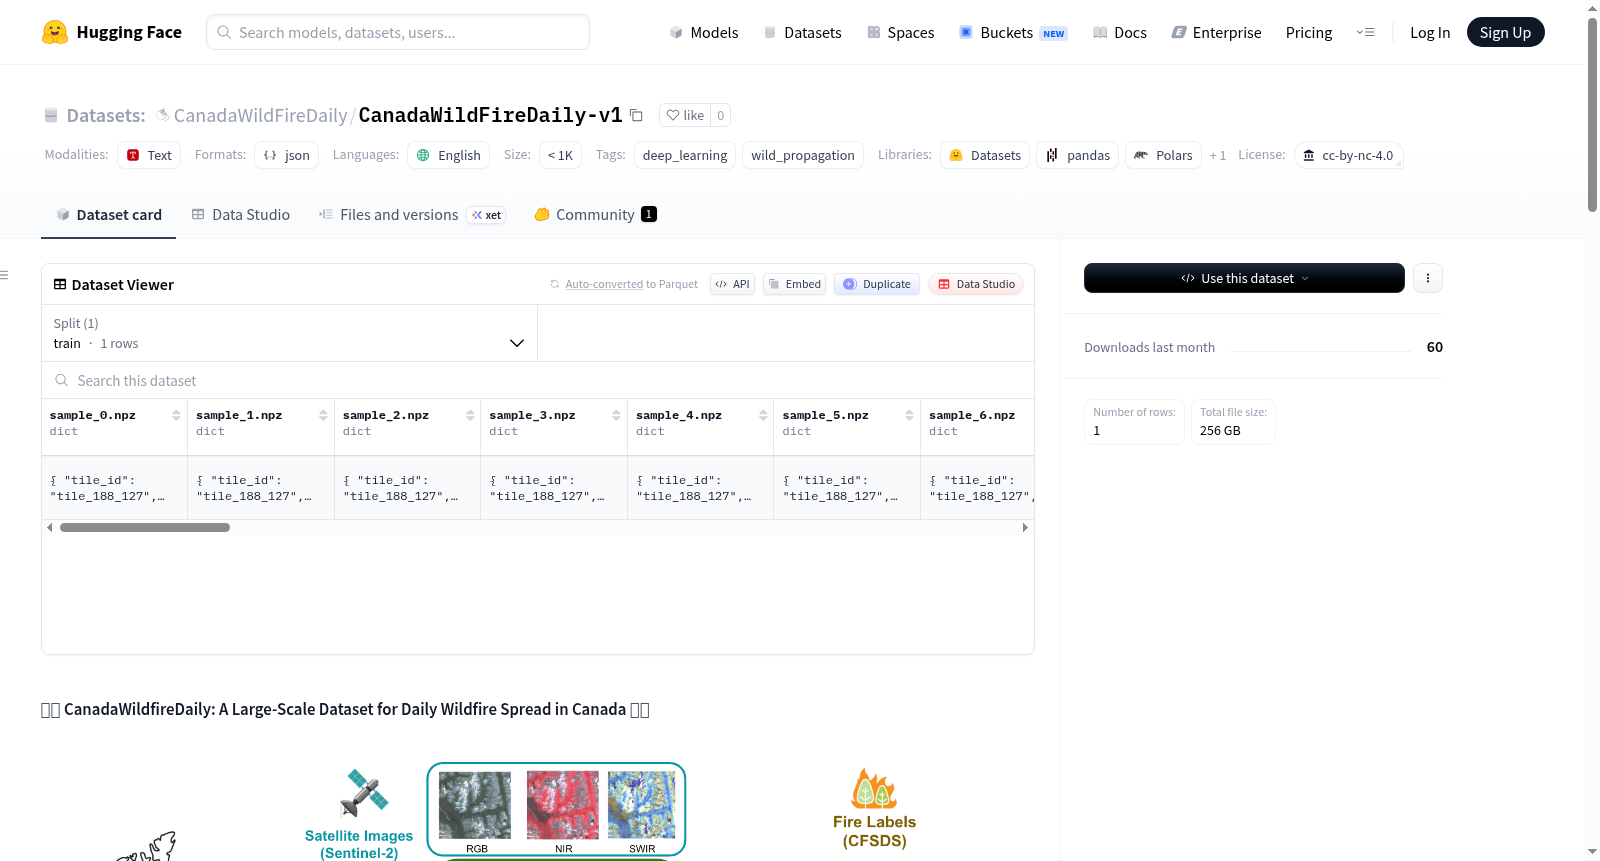Click the Datasets library tag

(x=985, y=155)
